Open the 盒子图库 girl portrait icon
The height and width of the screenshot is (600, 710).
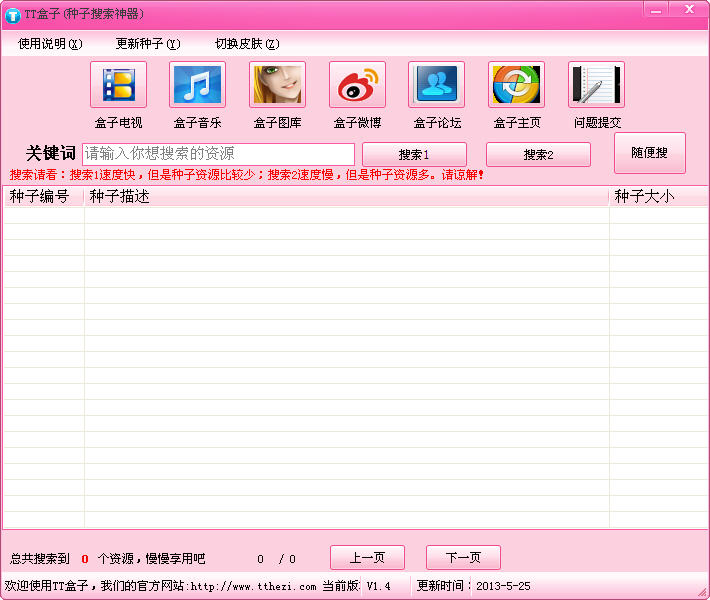[x=278, y=85]
